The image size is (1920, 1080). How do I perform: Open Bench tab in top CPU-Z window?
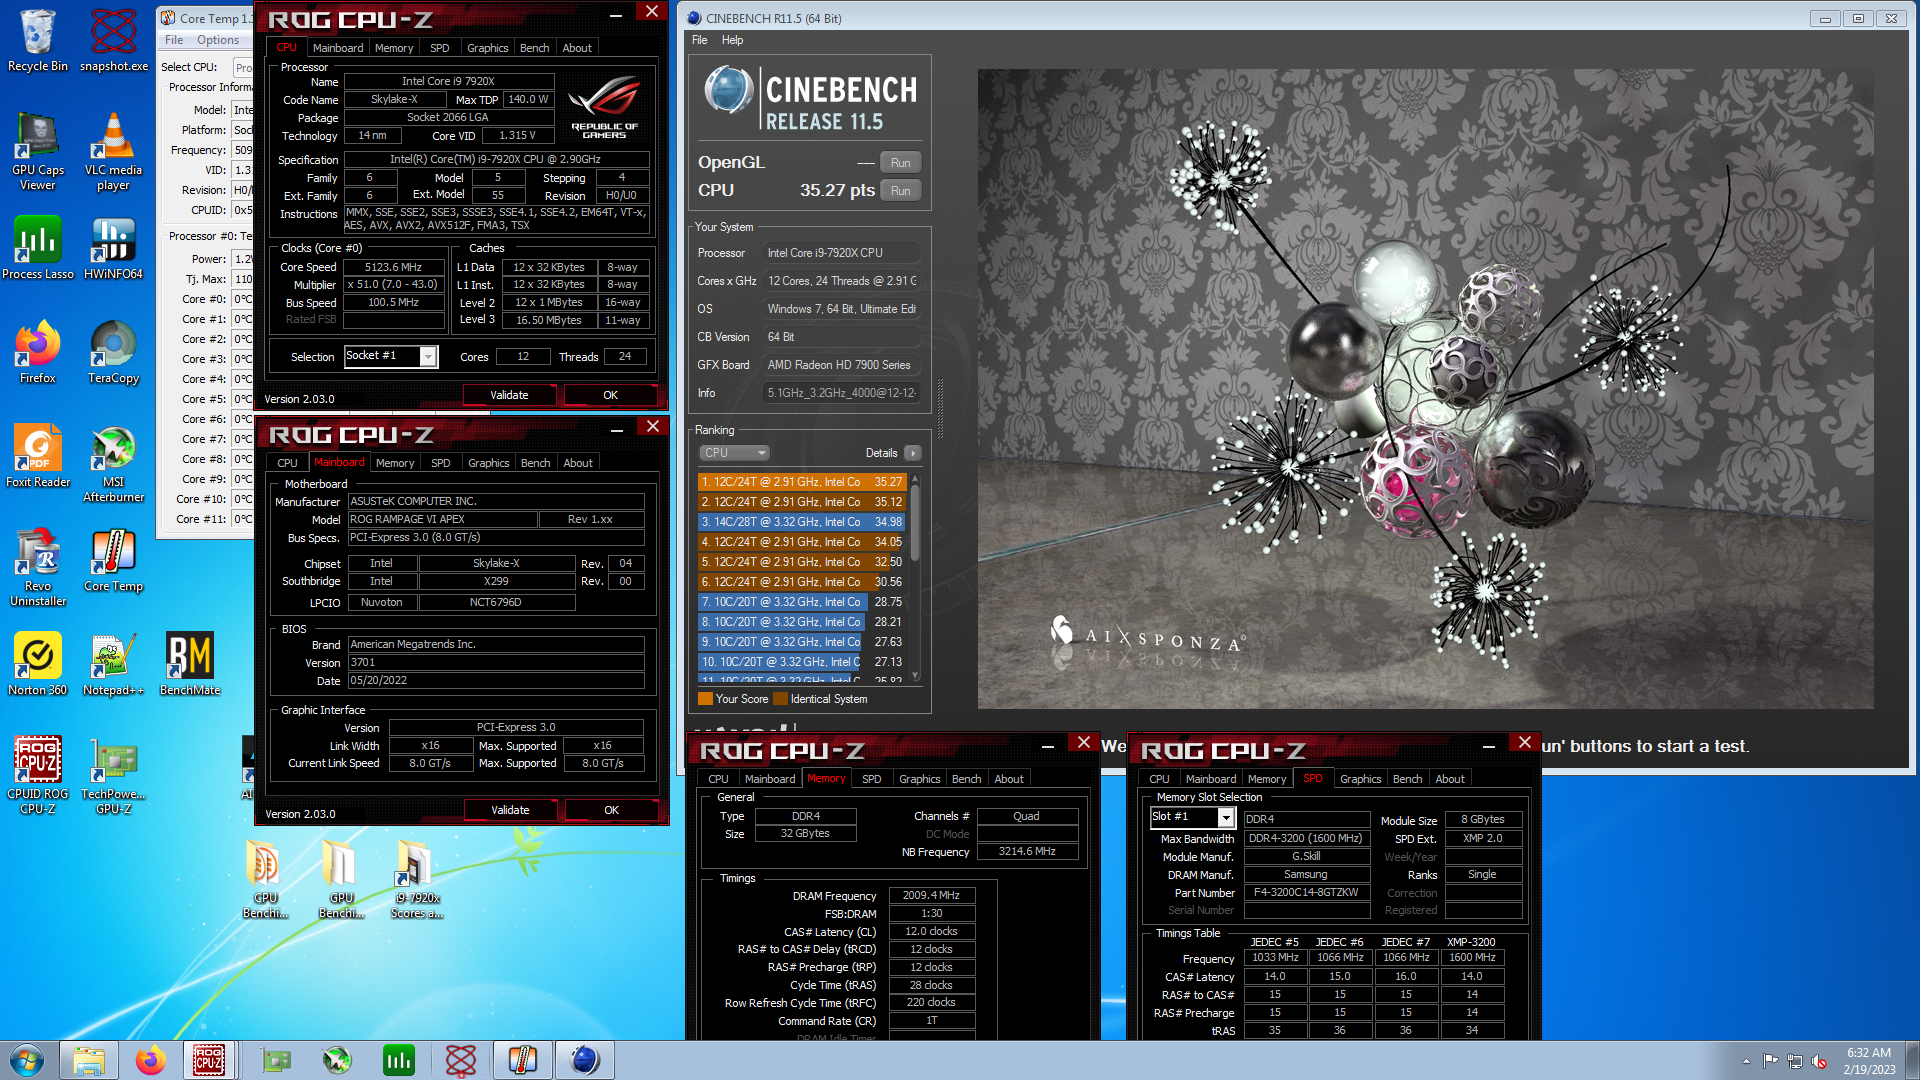534,48
